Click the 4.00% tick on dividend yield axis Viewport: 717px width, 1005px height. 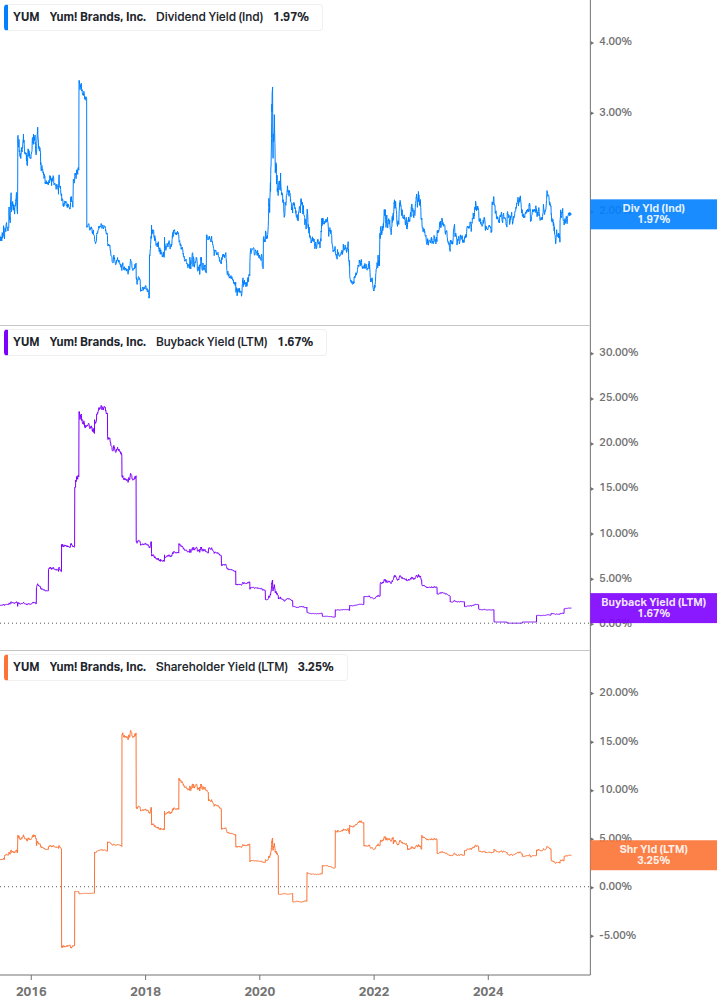pyautogui.click(x=615, y=42)
